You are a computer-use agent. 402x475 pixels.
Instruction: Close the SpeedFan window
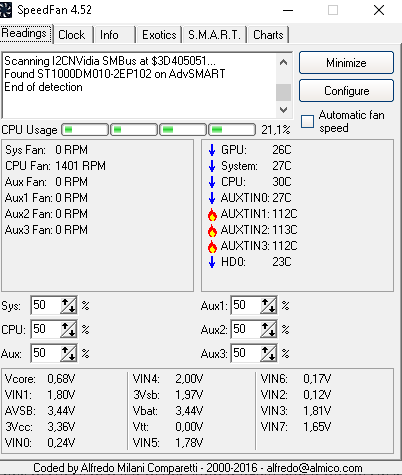[379, 10]
